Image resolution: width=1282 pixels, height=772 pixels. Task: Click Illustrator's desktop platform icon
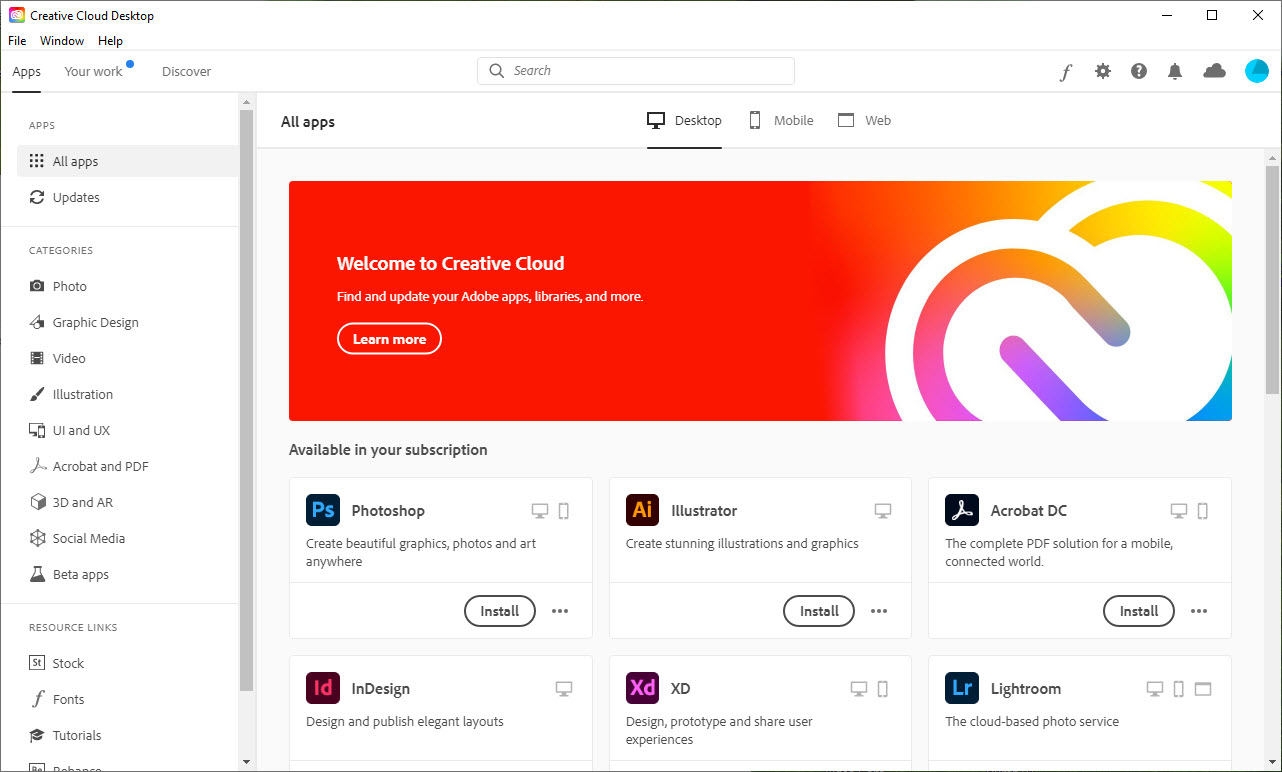883,511
